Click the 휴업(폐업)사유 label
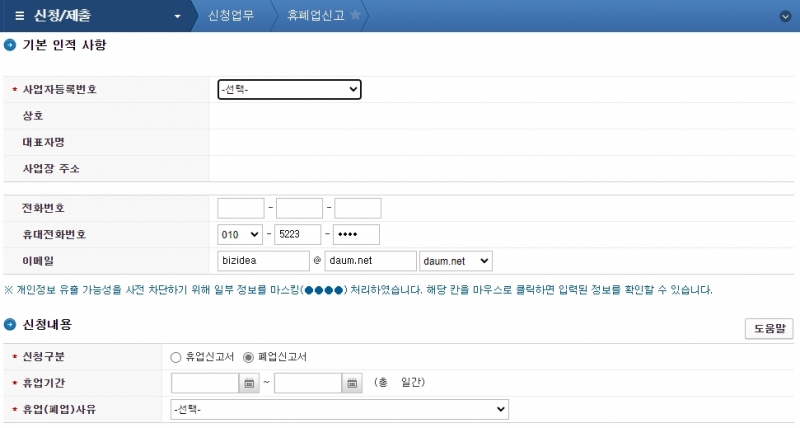 pos(59,409)
